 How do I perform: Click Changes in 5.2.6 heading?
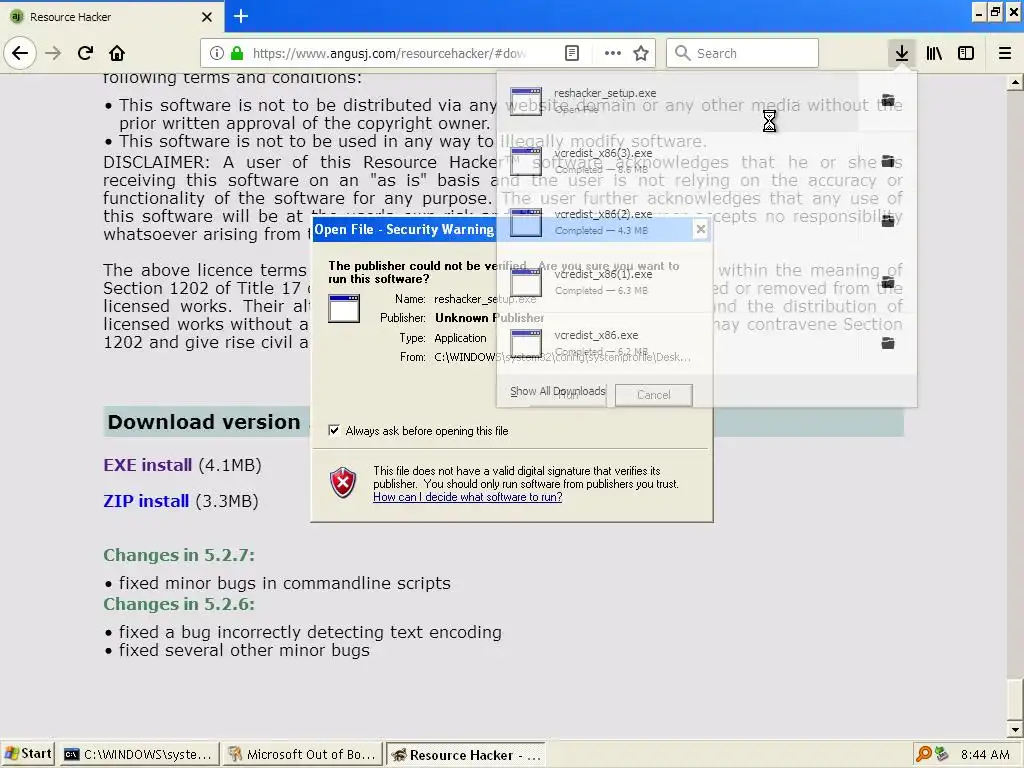(179, 604)
